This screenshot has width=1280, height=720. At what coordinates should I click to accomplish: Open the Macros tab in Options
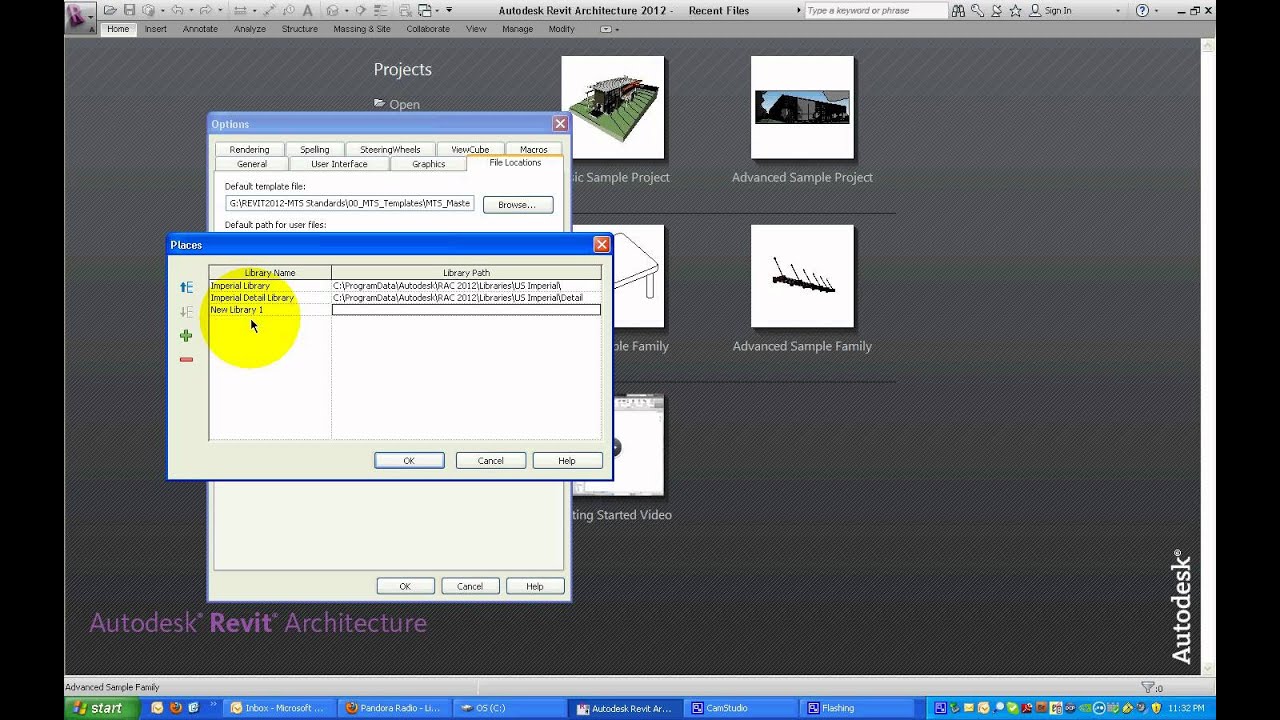pyautogui.click(x=534, y=150)
